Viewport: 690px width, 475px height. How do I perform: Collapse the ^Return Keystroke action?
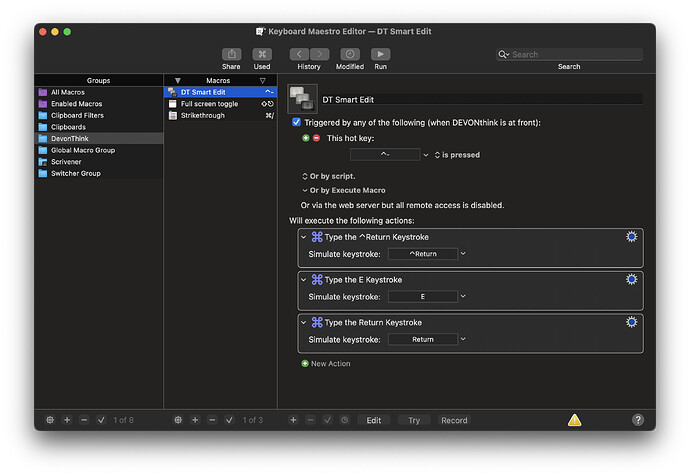[304, 237]
